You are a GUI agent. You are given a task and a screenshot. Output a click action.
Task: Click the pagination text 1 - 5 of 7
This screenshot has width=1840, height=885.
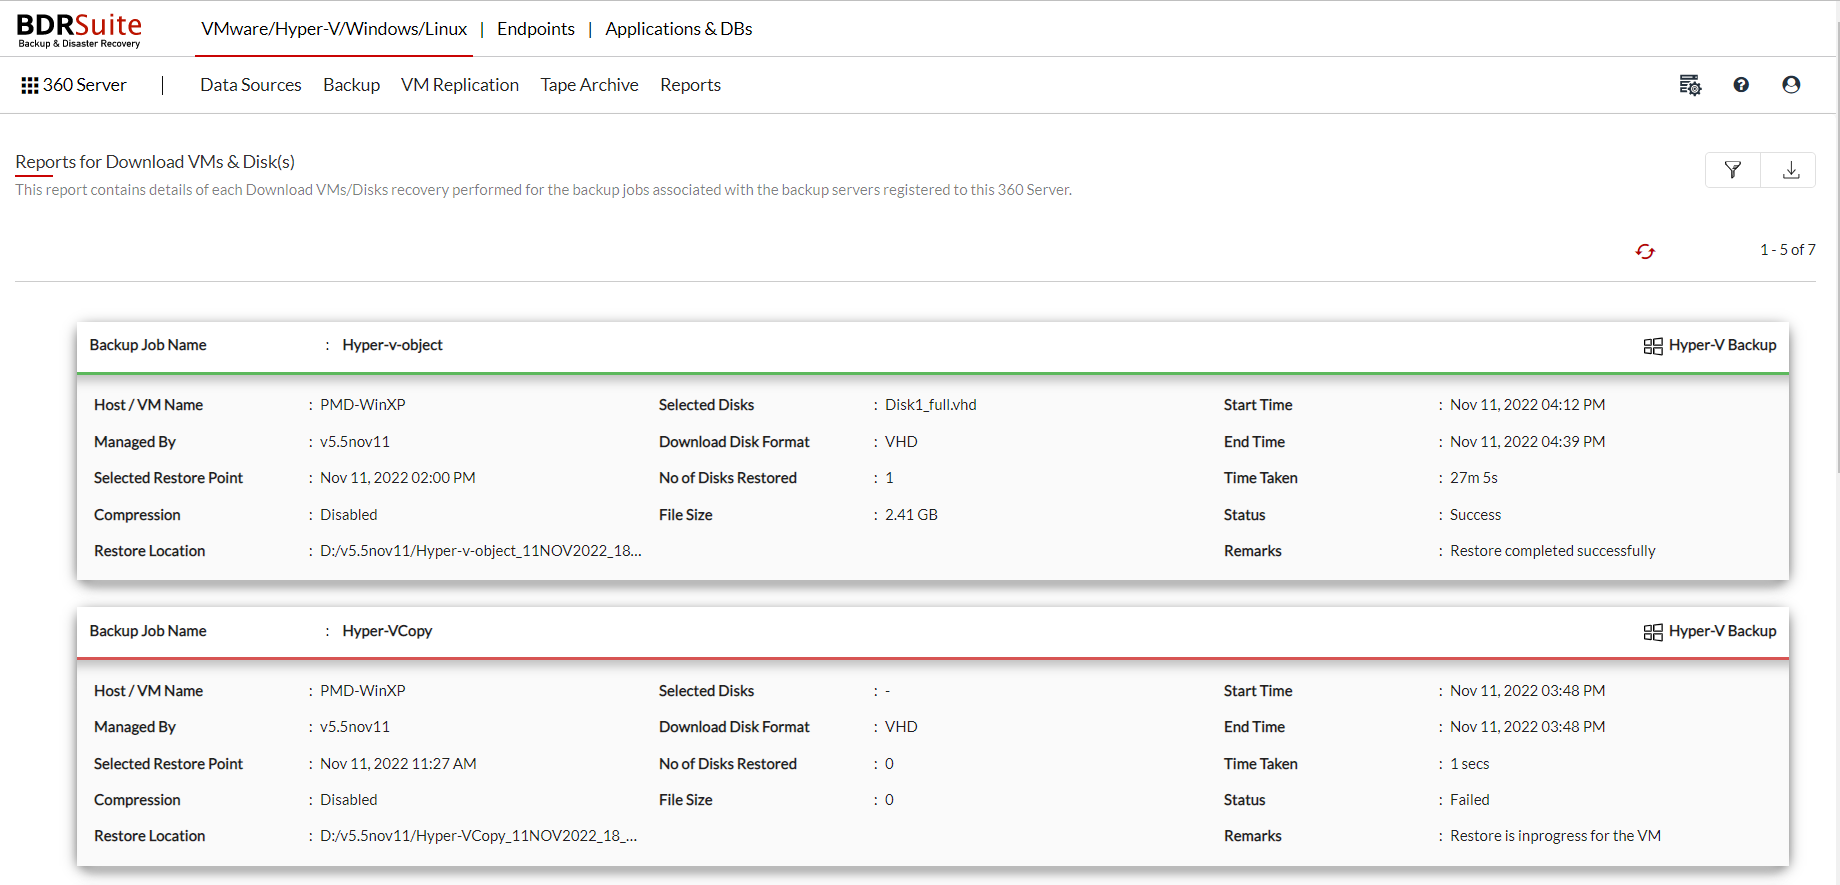pyautogui.click(x=1788, y=250)
